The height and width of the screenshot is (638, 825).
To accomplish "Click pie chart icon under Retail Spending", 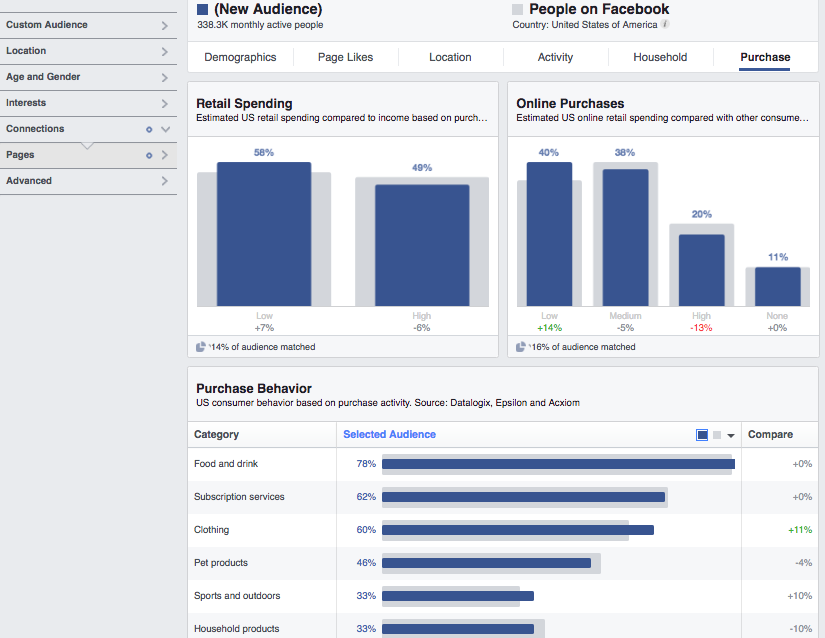I will (201, 347).
